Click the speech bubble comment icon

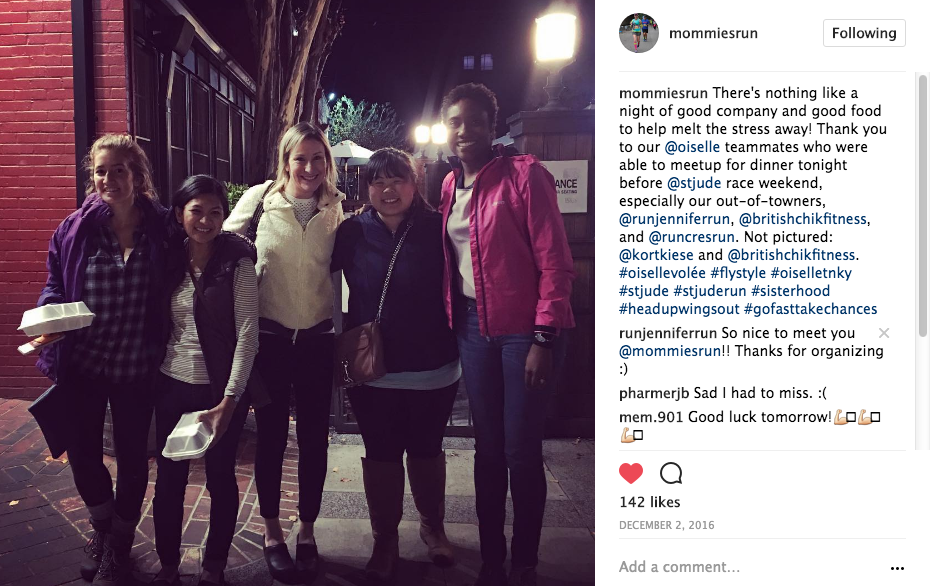(671, 473)
